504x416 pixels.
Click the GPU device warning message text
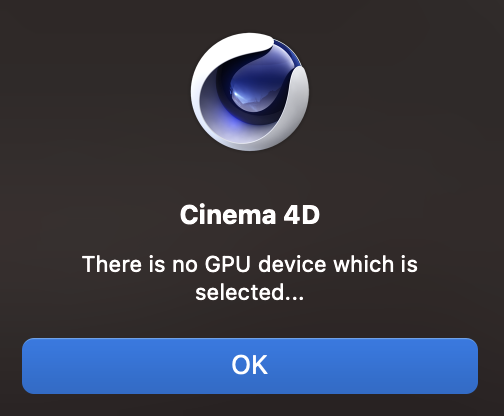tap(250, 278)
